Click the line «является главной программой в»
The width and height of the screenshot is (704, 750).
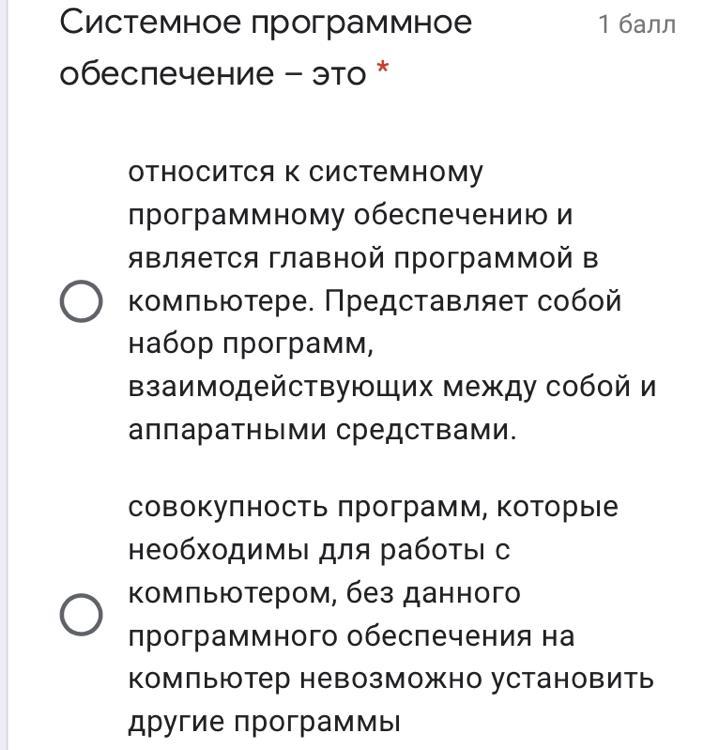pyautogui.click(x=363, y=257)
